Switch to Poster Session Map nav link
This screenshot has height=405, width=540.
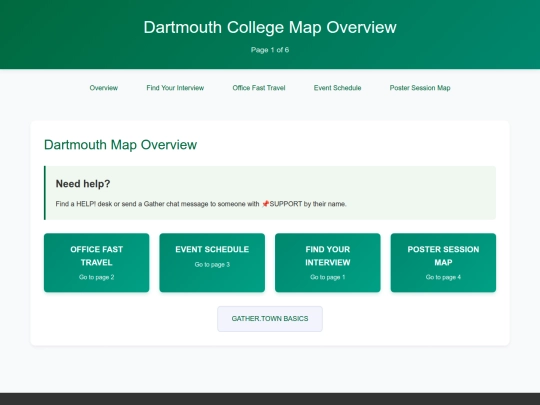[420, 88]
